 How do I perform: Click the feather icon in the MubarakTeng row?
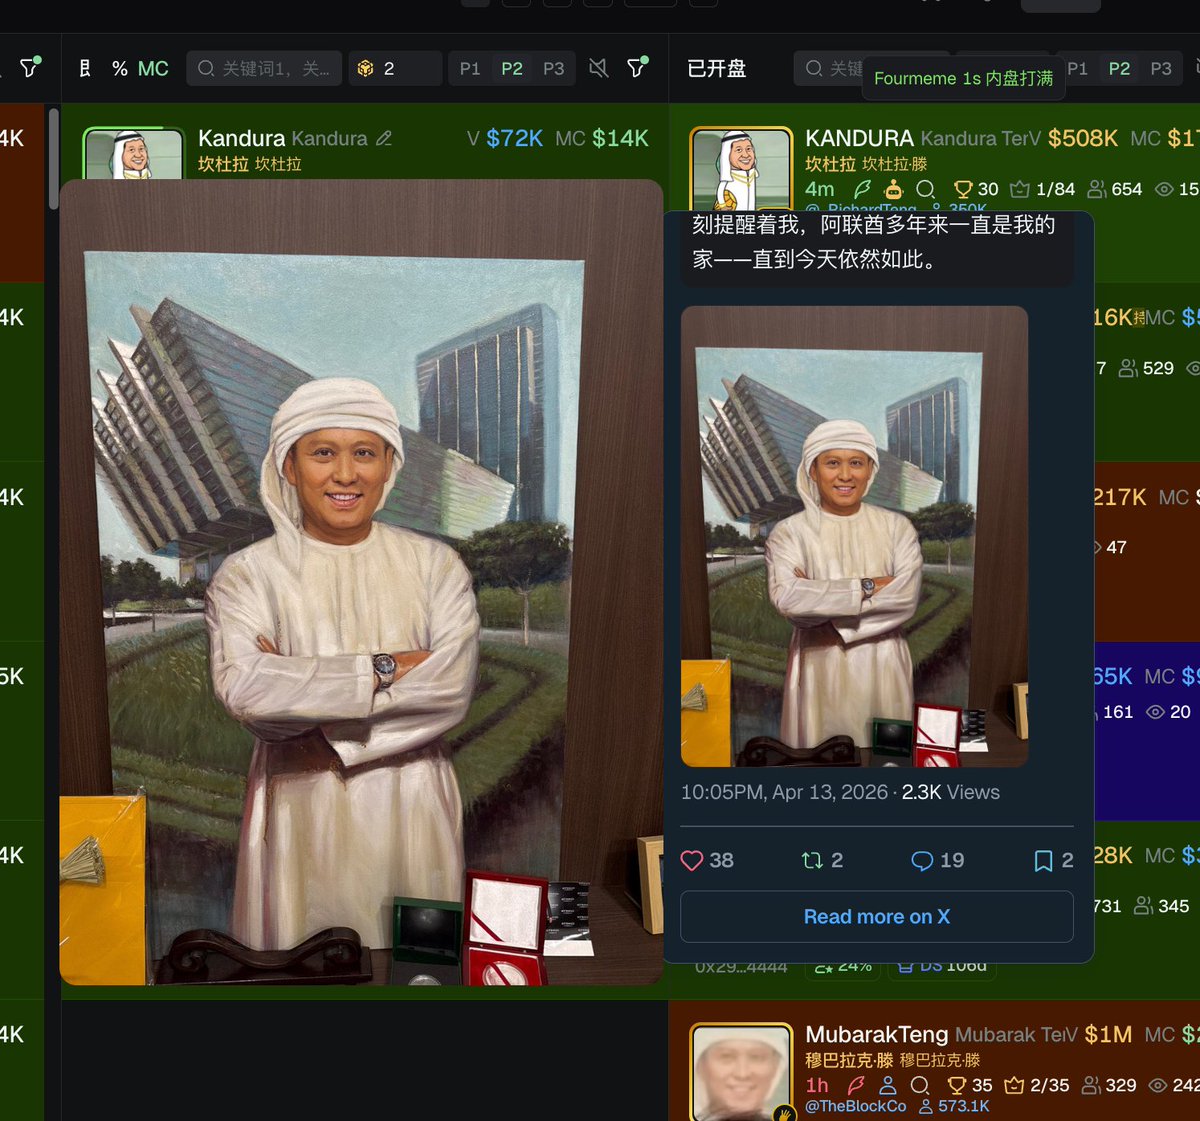(856, 1085)
